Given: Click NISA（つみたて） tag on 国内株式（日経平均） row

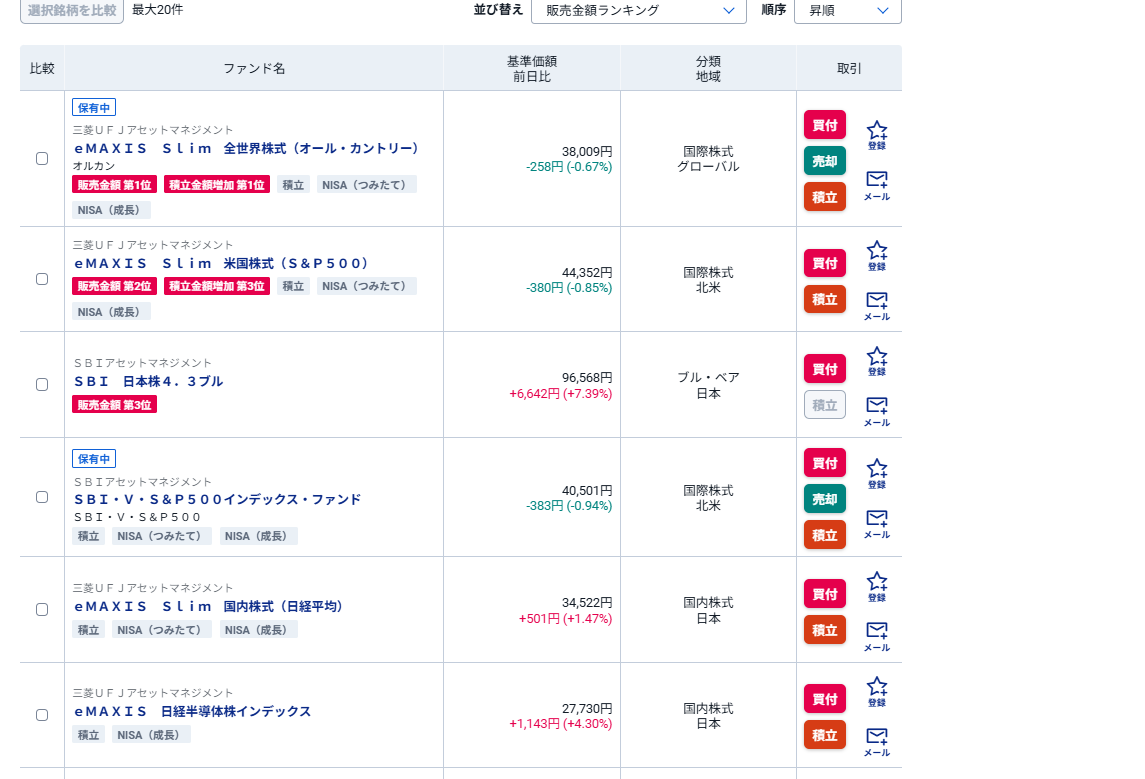Looking at the screenshot, I should (x=161, y=629).
